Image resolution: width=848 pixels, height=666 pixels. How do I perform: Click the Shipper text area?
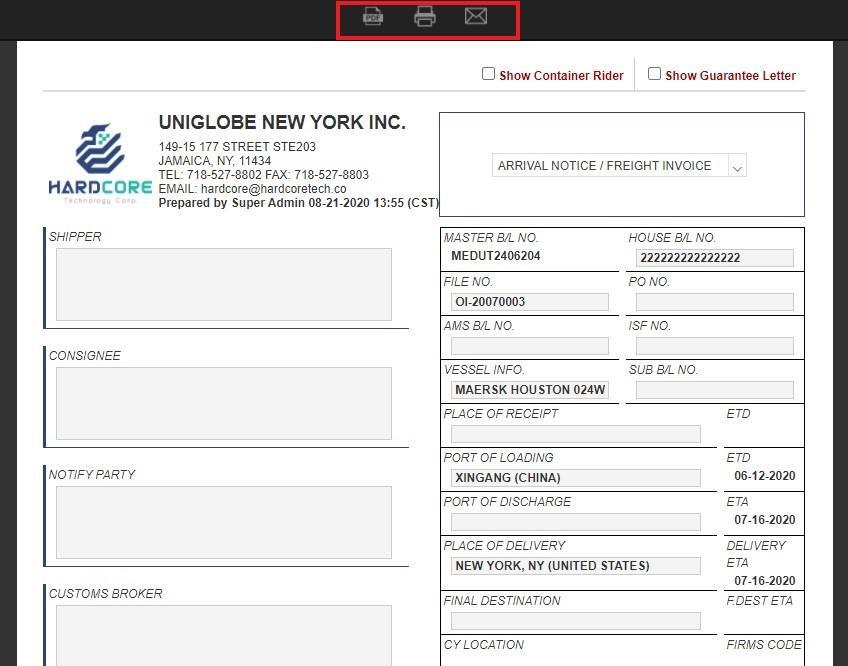(223, 285)
